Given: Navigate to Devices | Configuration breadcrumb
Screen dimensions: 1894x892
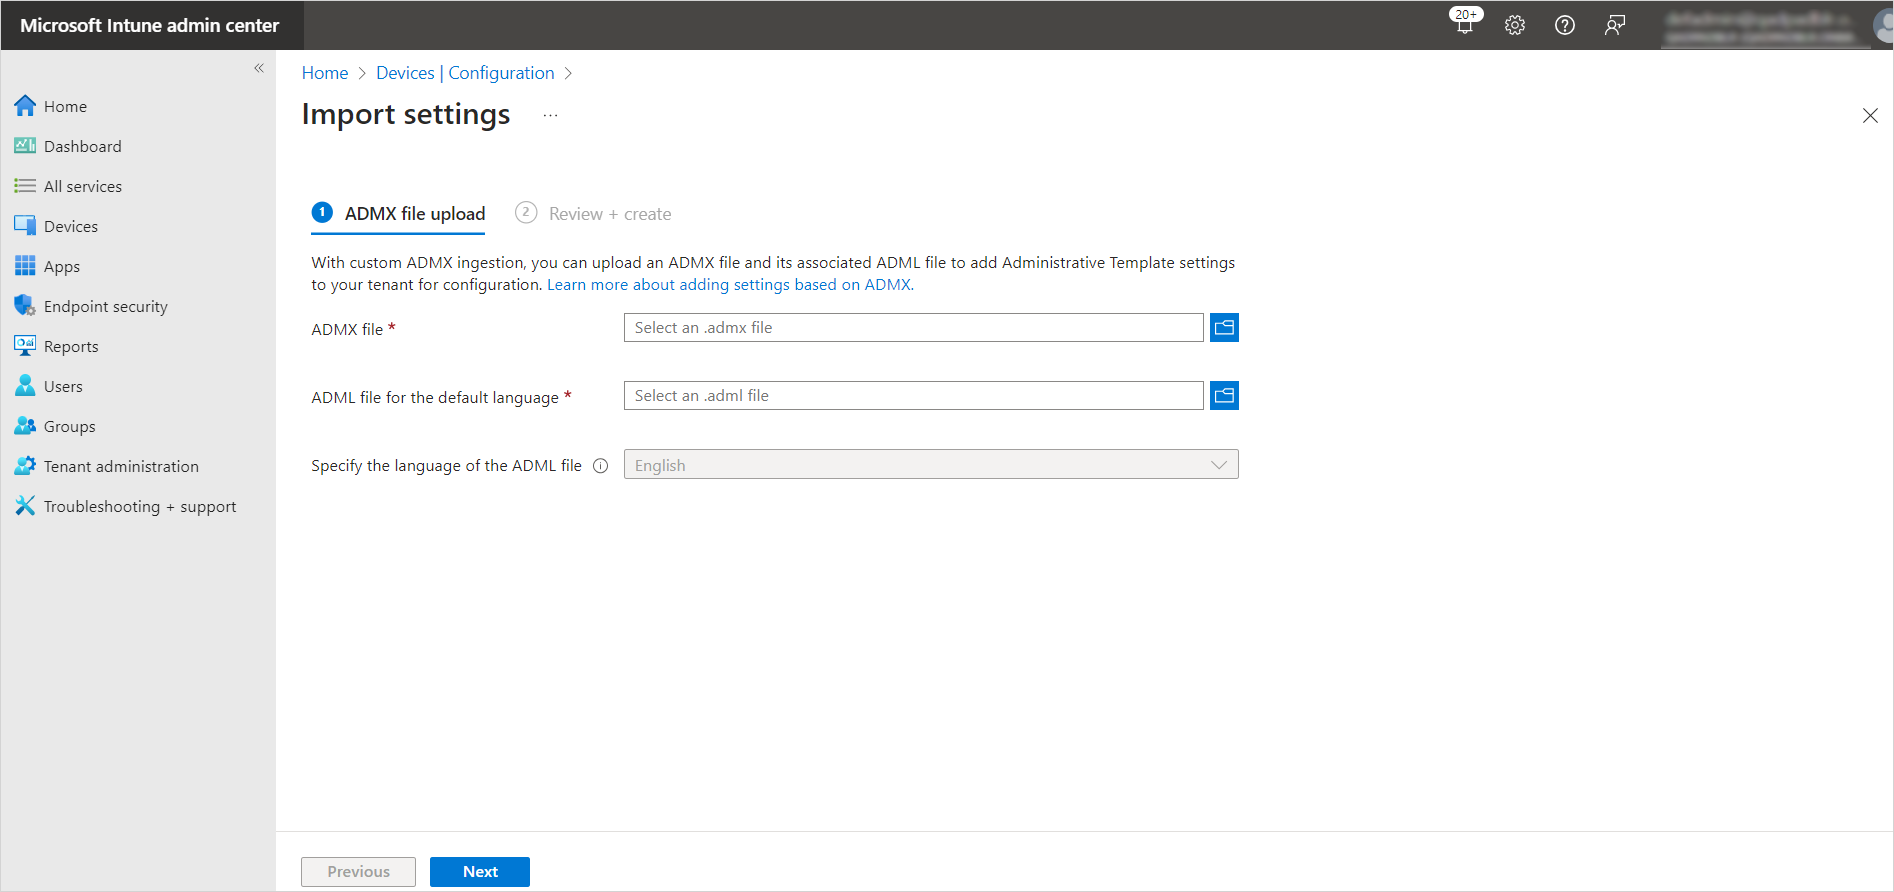Looking at the screenshot, I should coord(465,73).
